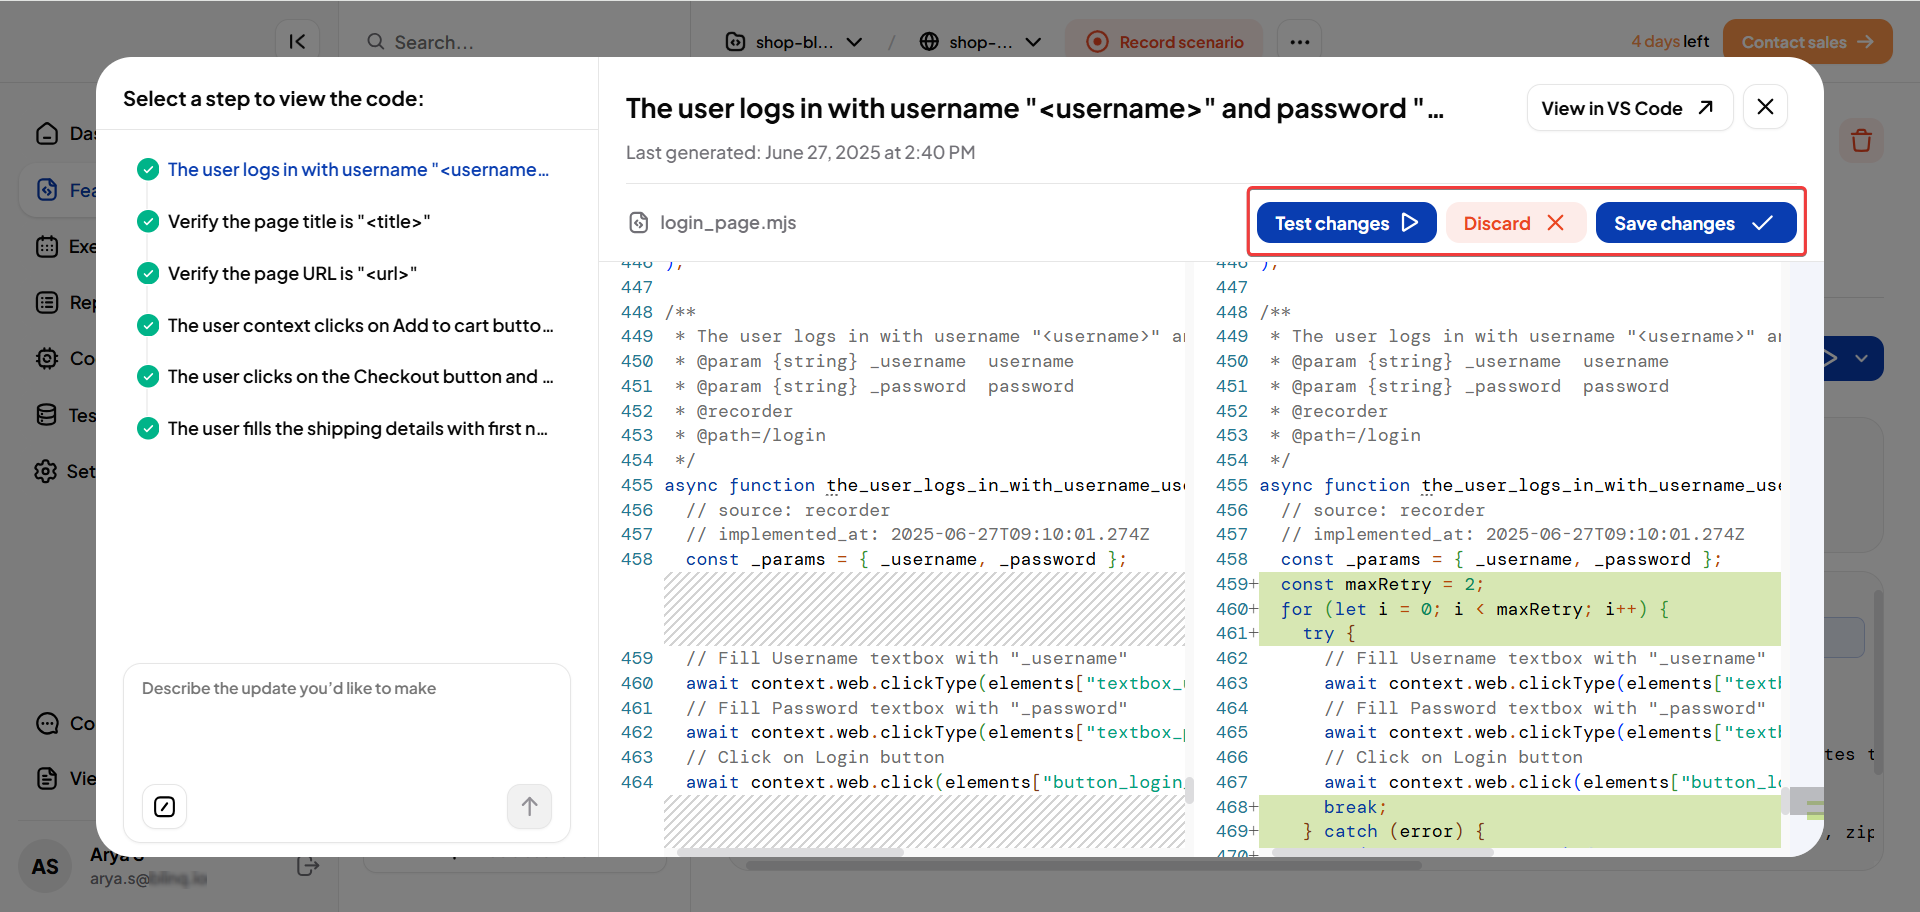Click the horizontal scrollbar under left code pane
1920x912 pixels.
(x=790, y=853)
